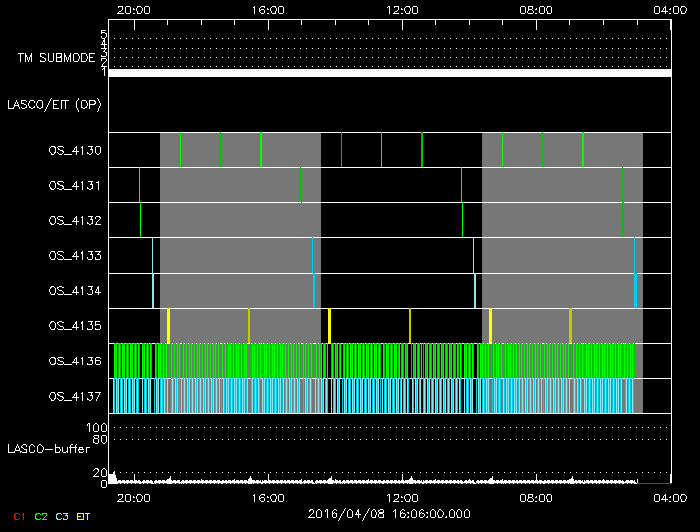Click the EIT legend entry

[83, 516]
